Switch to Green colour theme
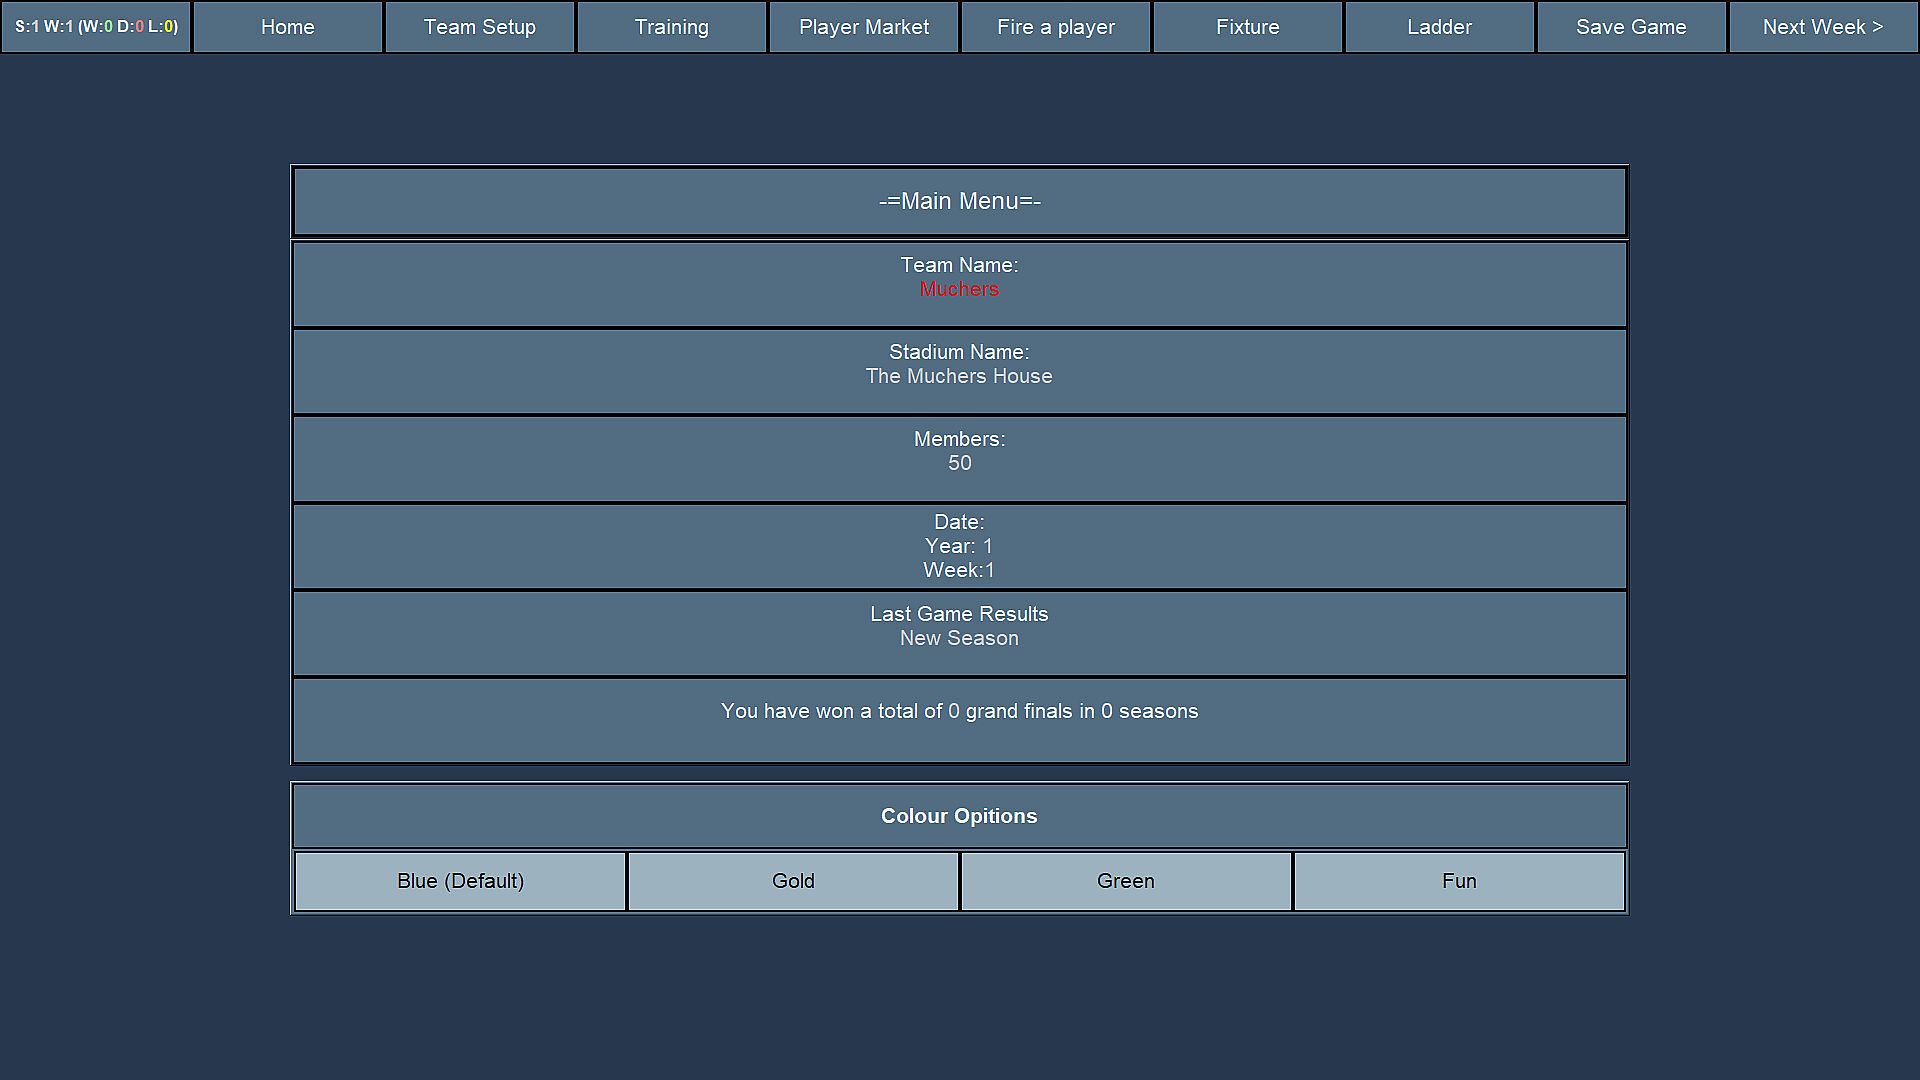The width and height of the screenshot is (1920, 1080). (x=1126, y=881)
